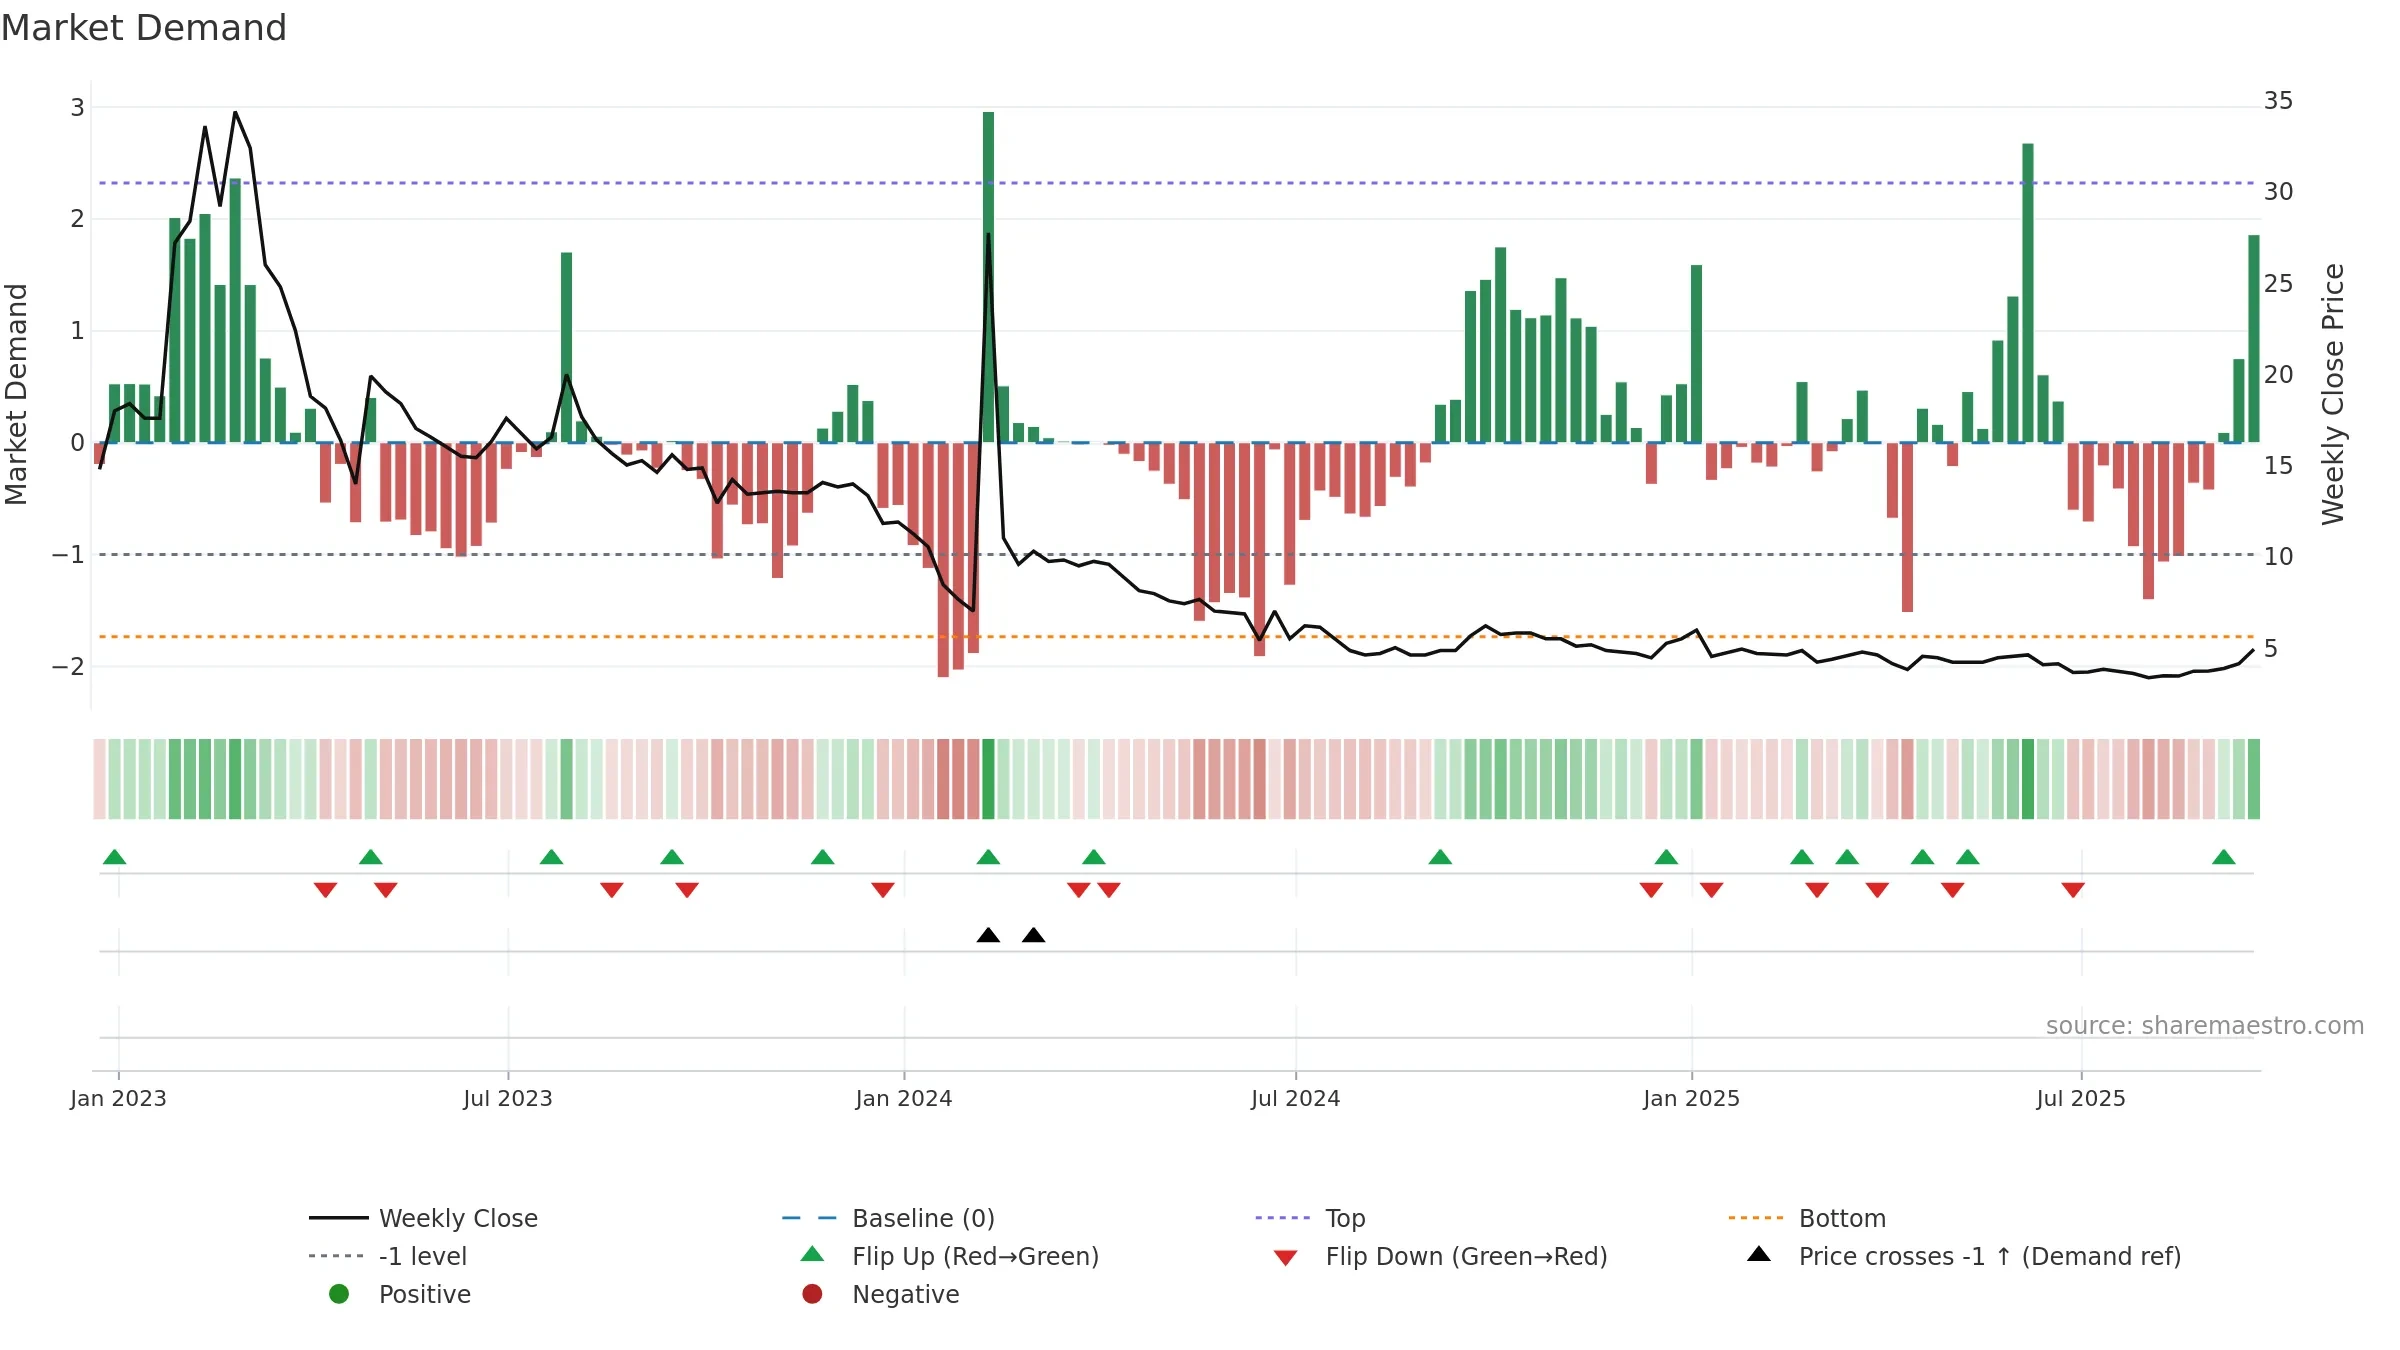Image resolution: width=2400 pixels, height=1350 pixels.
Task: Toggle the Weekly Close legend entry
Action: point(423,1218)
